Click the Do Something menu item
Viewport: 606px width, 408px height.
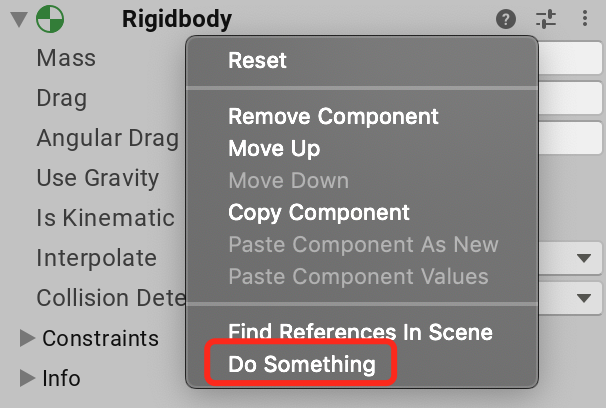[x=301, y=364]
